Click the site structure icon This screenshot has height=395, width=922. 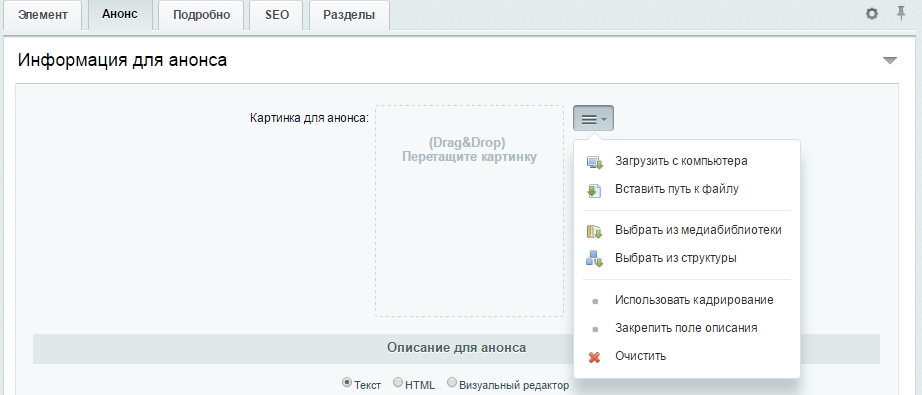(x=594, y=259)
